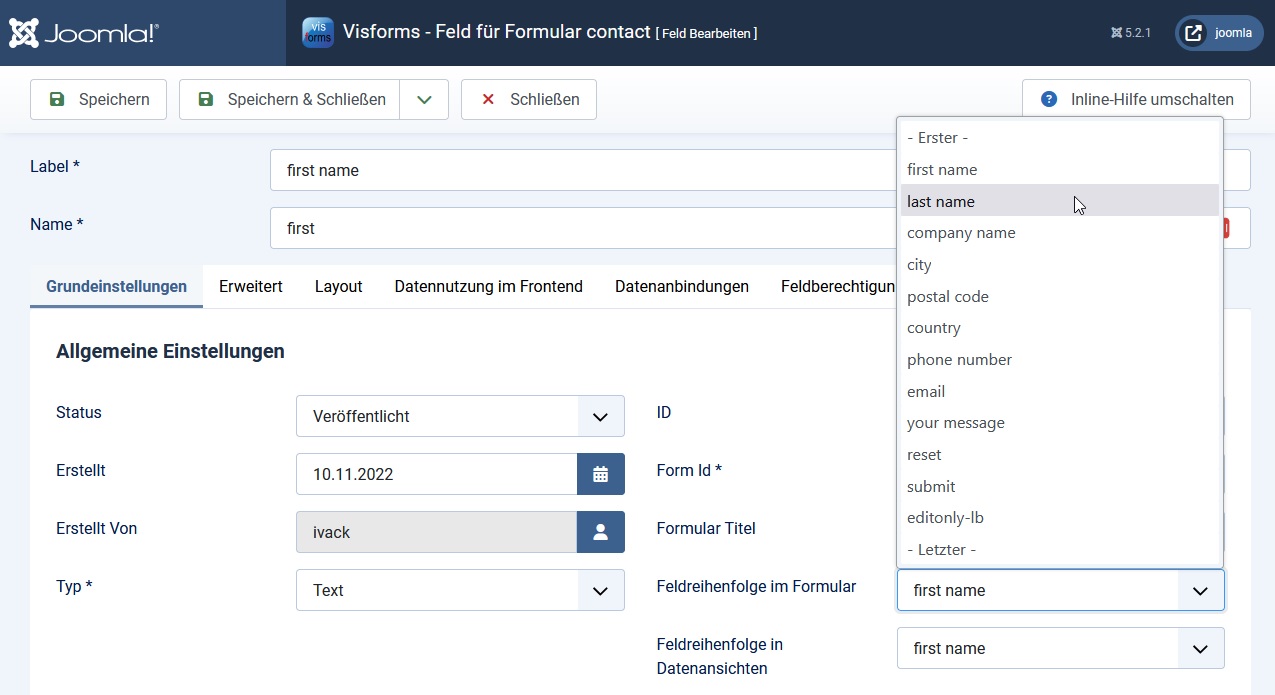Click the Speichern save button
1275x695 pixels.
[x=98, y=99]
